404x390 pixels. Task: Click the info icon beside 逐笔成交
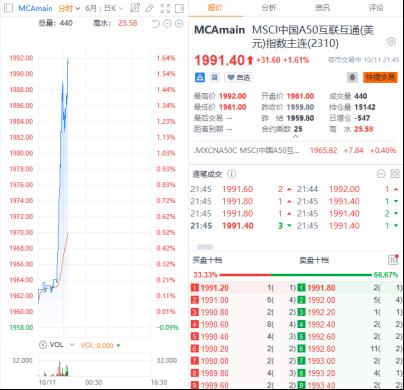(x=231, y=174)
